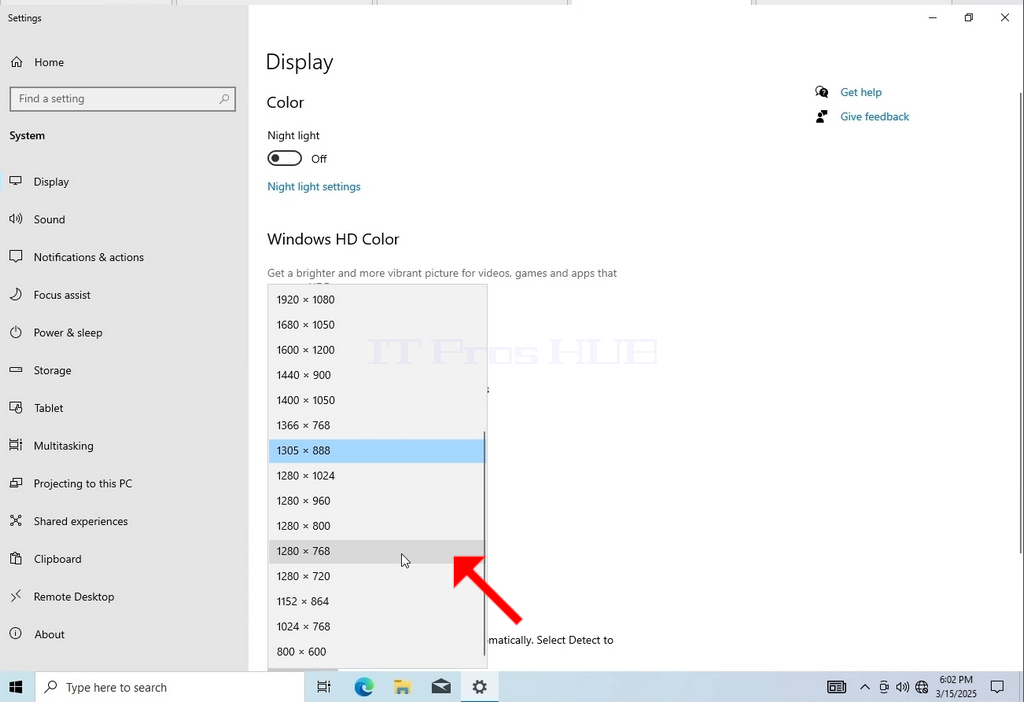This screenshot has height=702, width=1024.
Task: Click the Clipboard sidebar icon
Action: [x=16, y=559]
